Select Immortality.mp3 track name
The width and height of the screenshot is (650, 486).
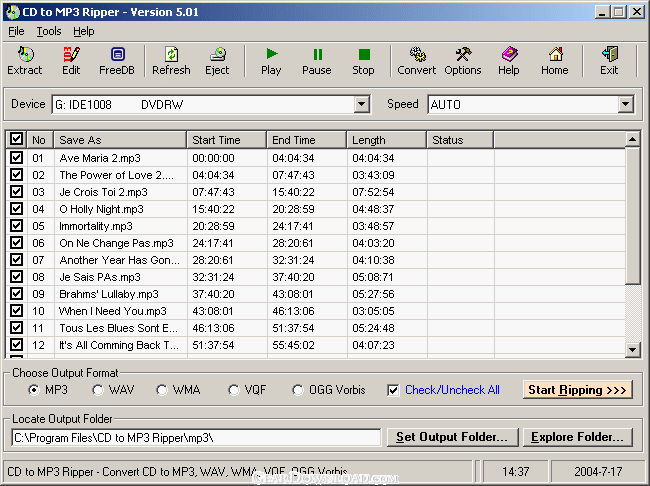96,226
